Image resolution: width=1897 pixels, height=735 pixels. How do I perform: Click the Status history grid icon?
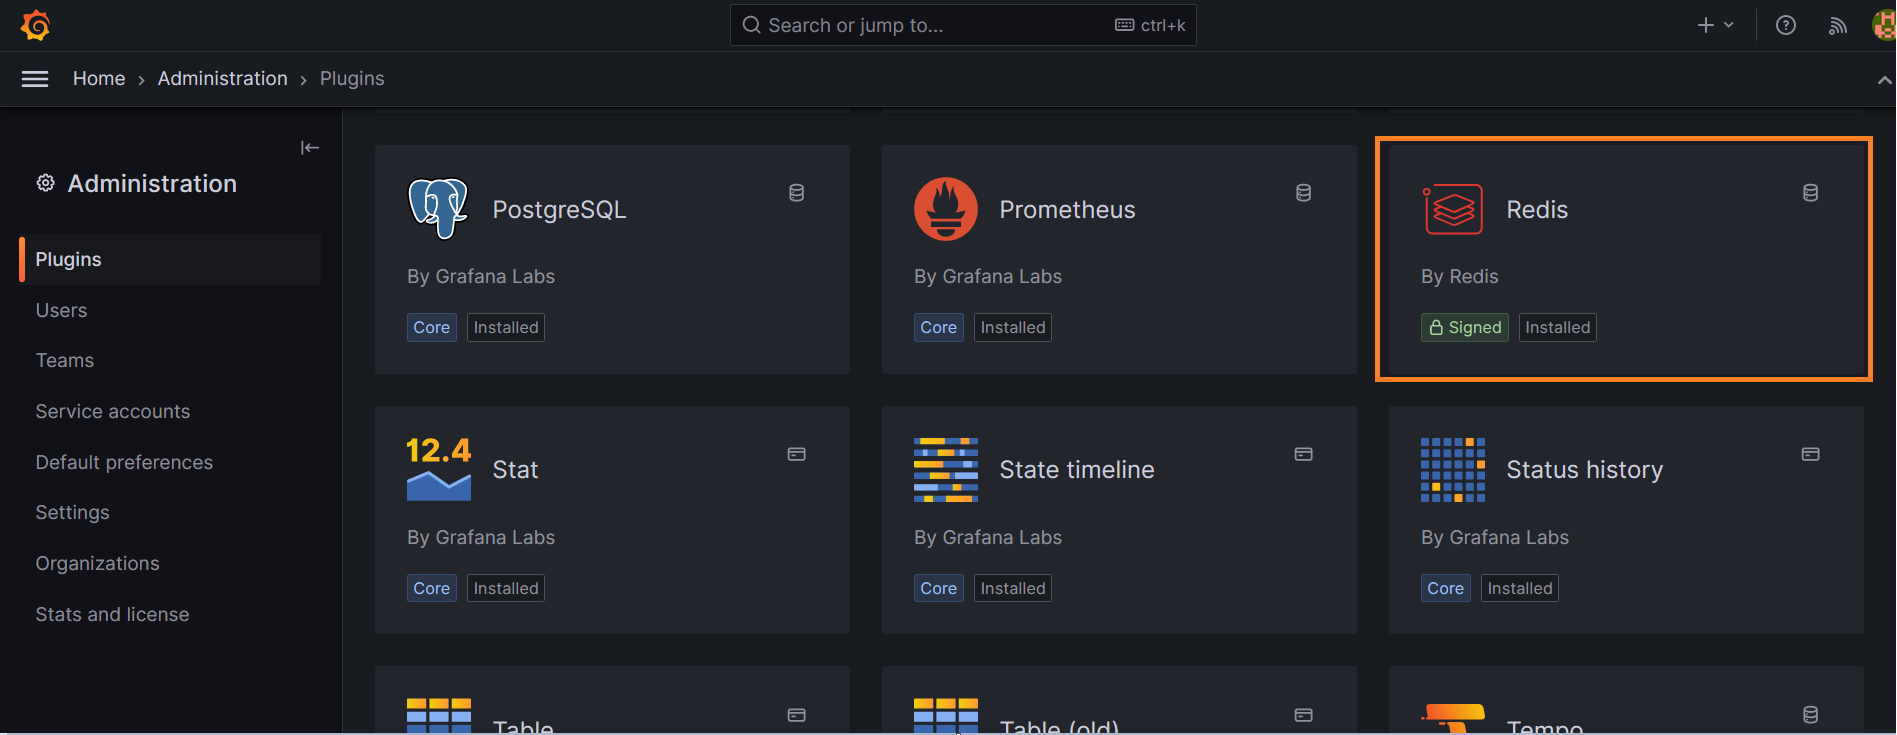coord(1452,469)
